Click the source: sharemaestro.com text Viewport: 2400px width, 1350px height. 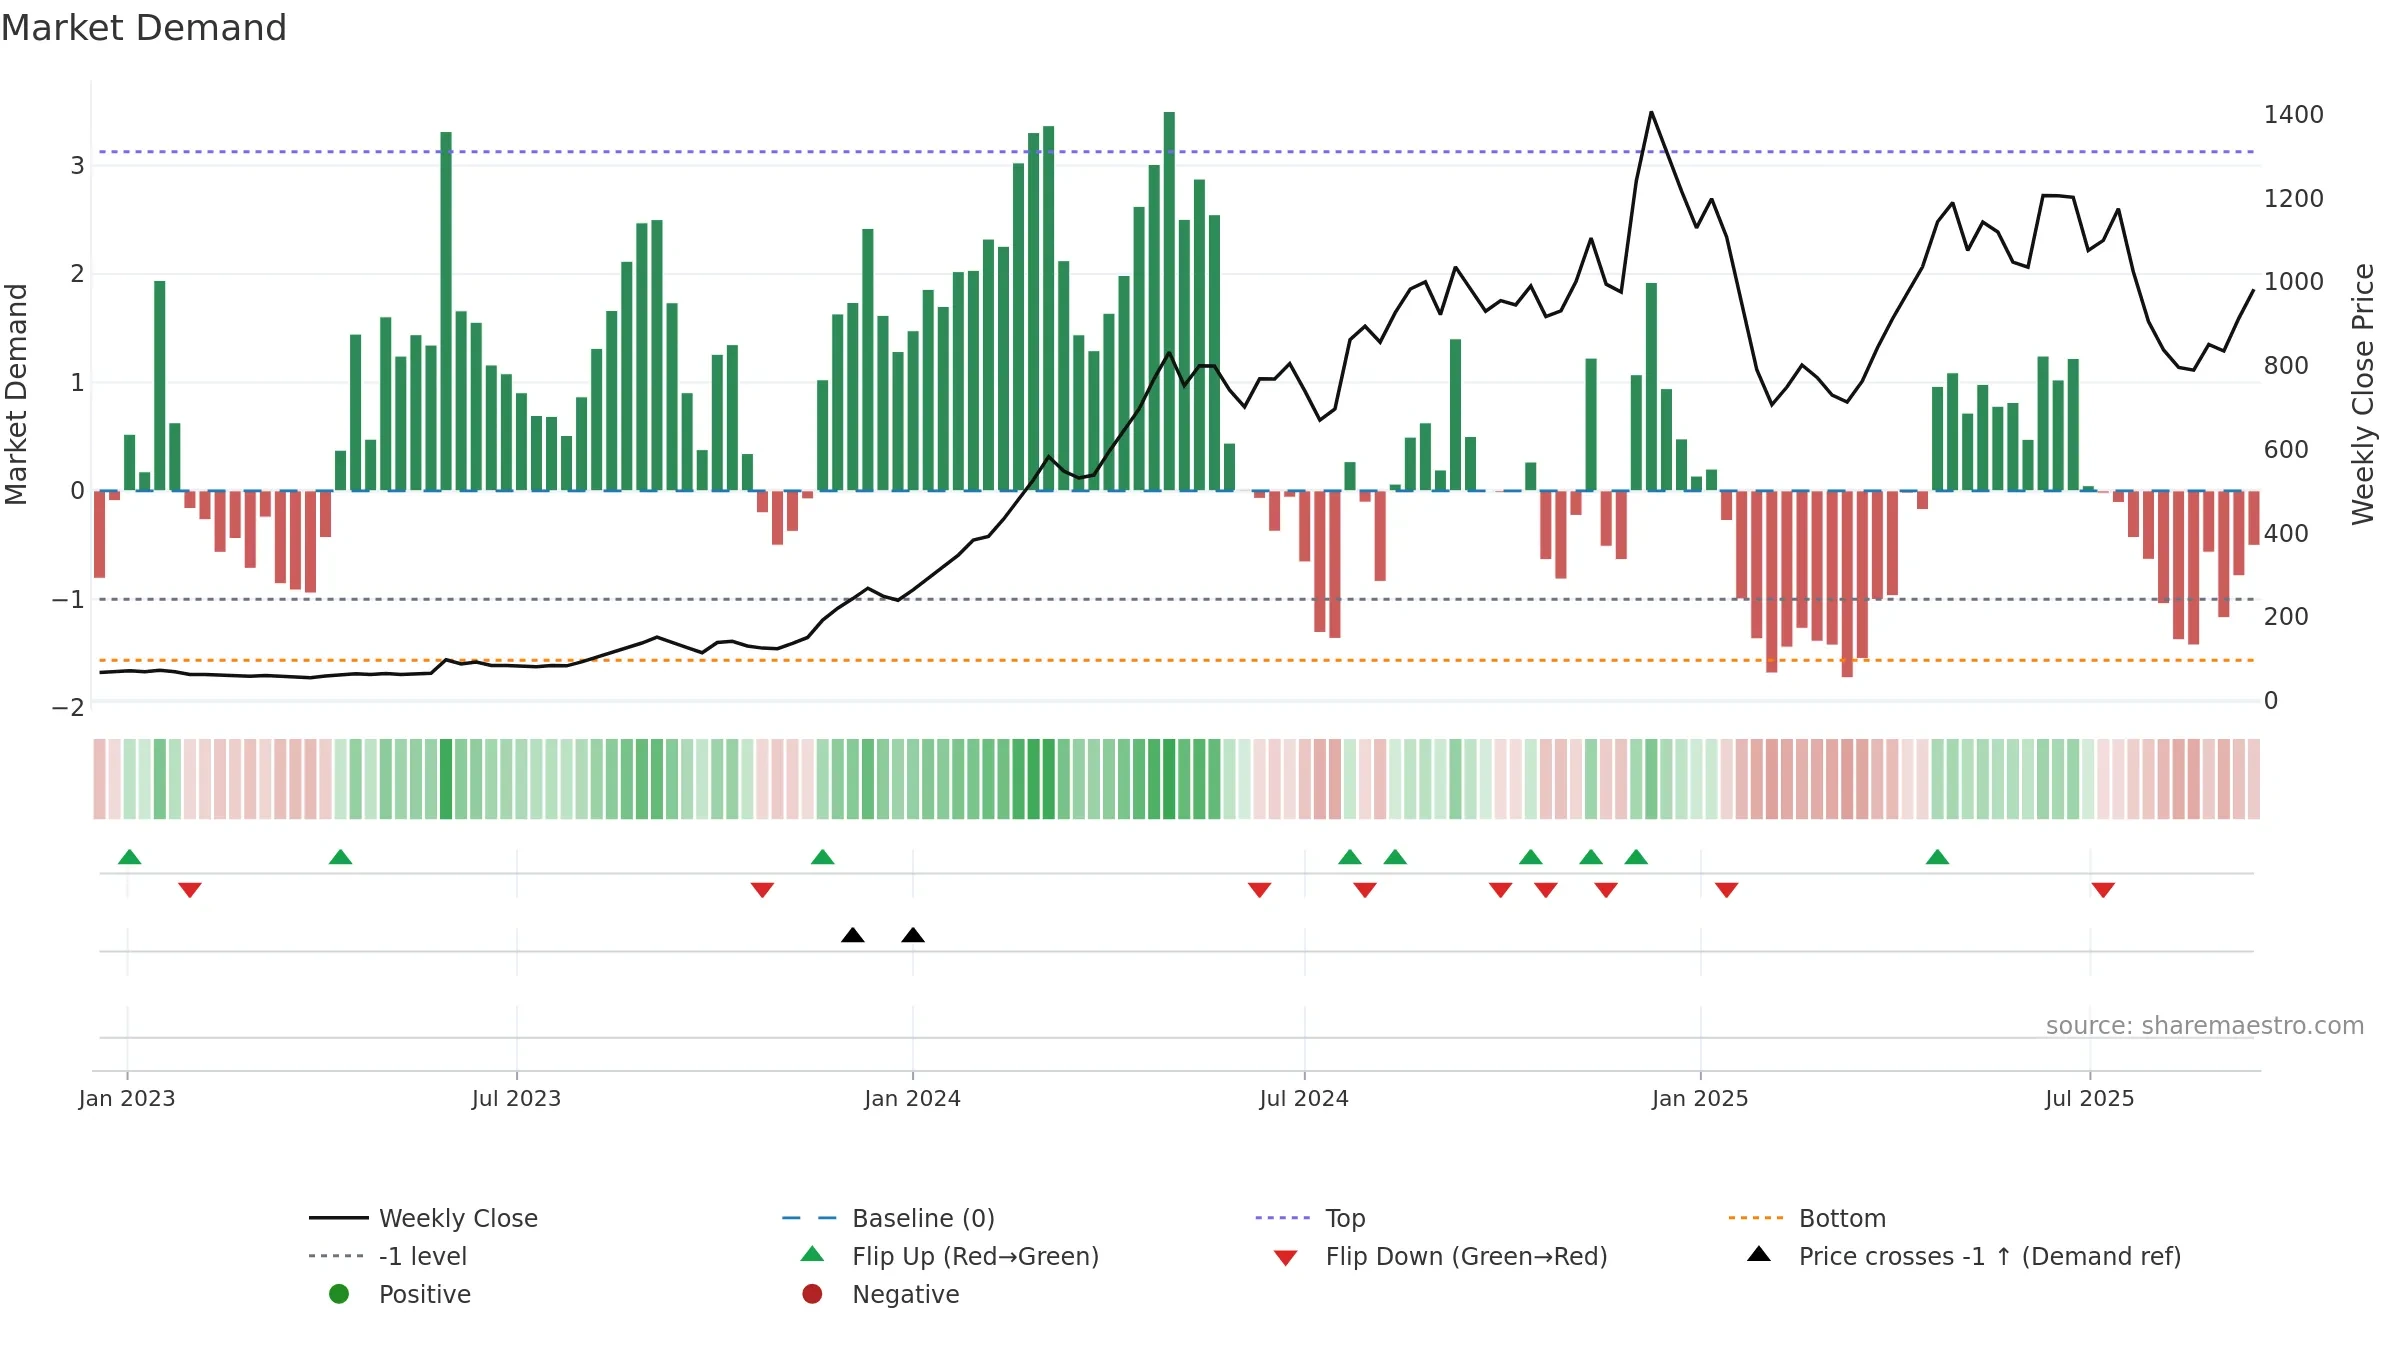click(2204, 1026)
